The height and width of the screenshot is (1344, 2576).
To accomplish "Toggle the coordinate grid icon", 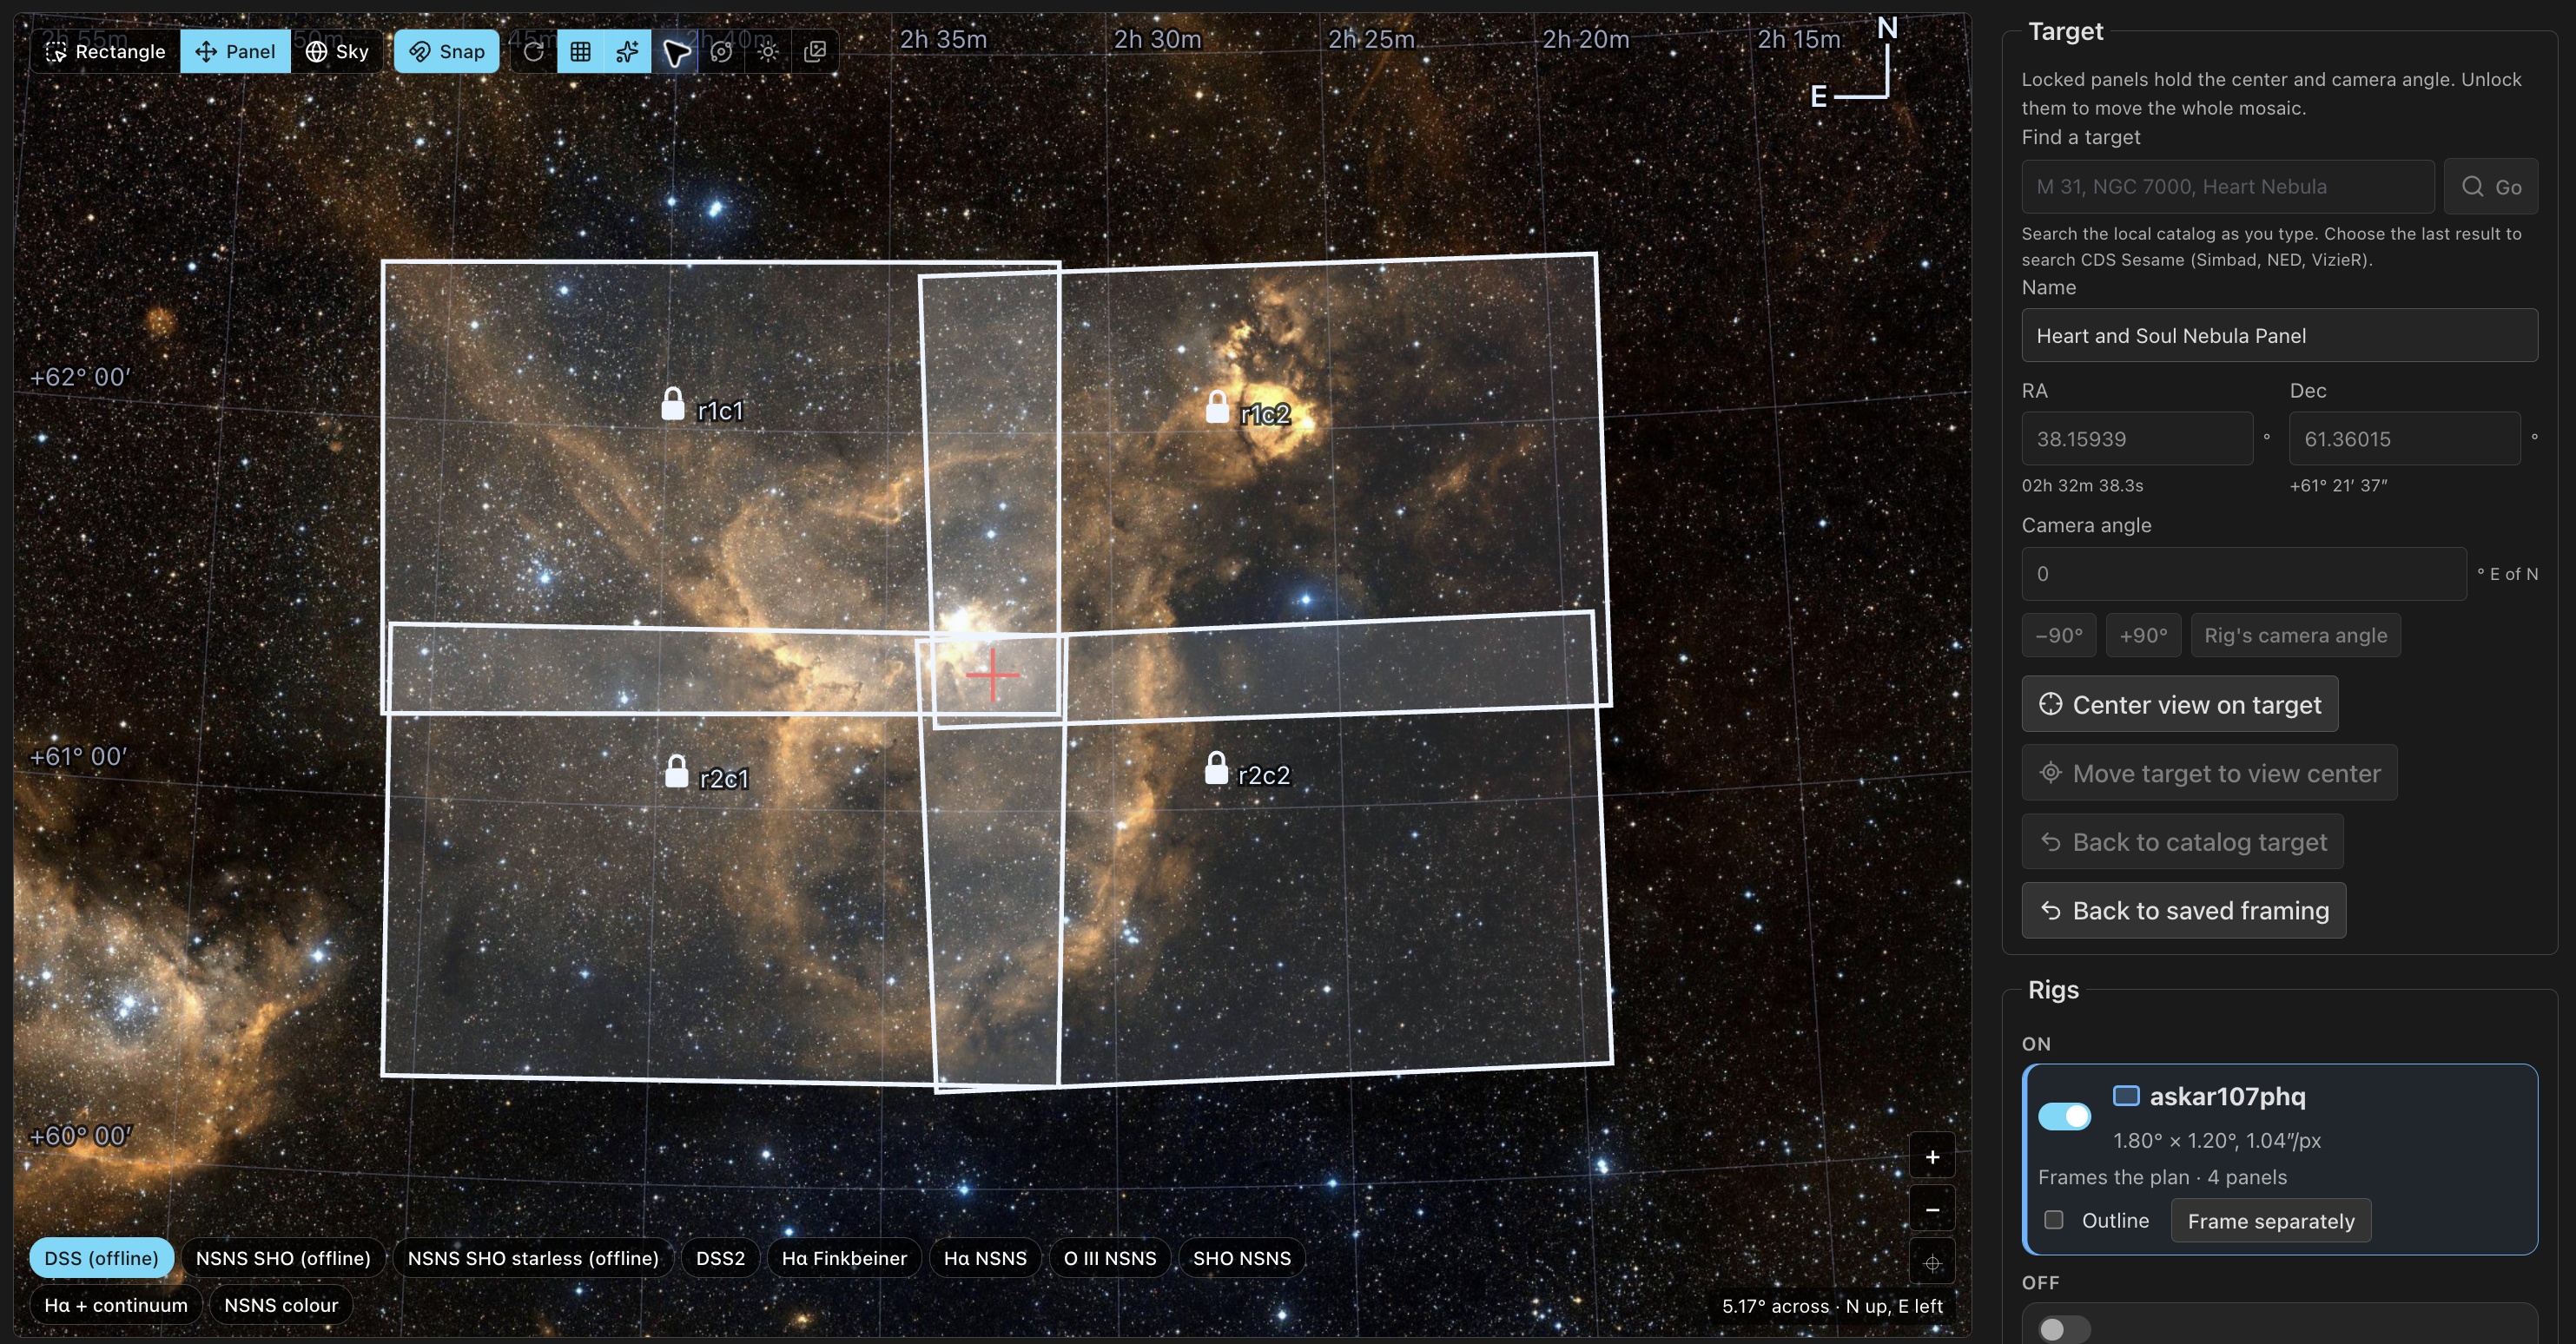I will (x=580, y=51).
